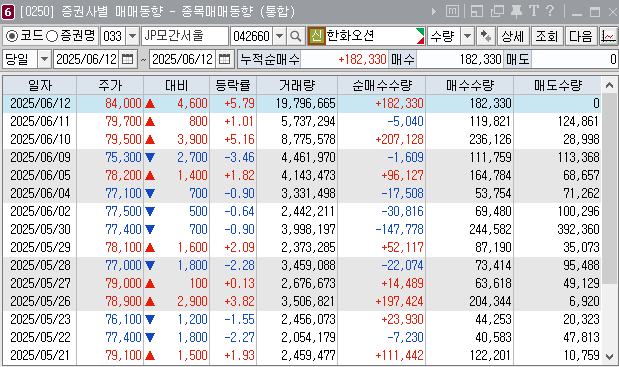Open the 수량 unit dropdown
The image size is (619, 367).
(467, 36)
